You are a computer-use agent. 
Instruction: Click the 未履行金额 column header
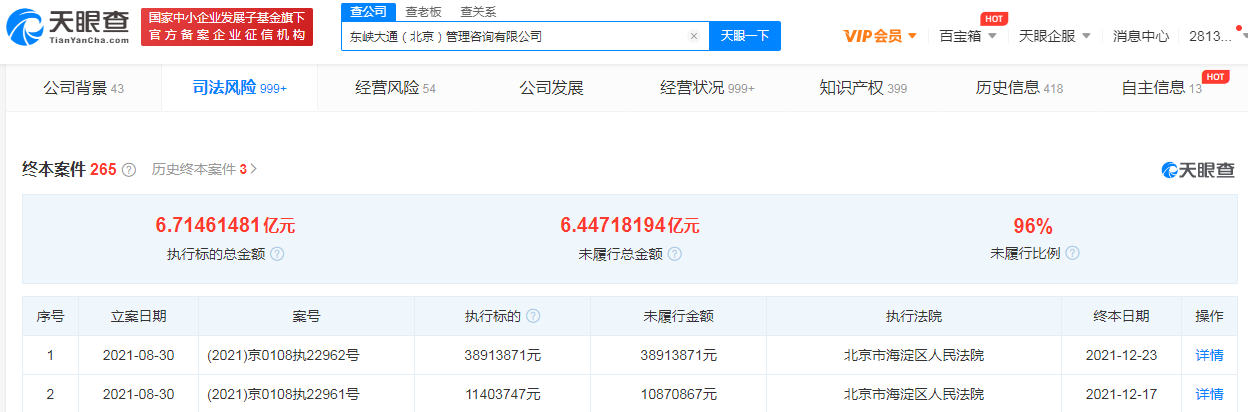click(678, 316)
